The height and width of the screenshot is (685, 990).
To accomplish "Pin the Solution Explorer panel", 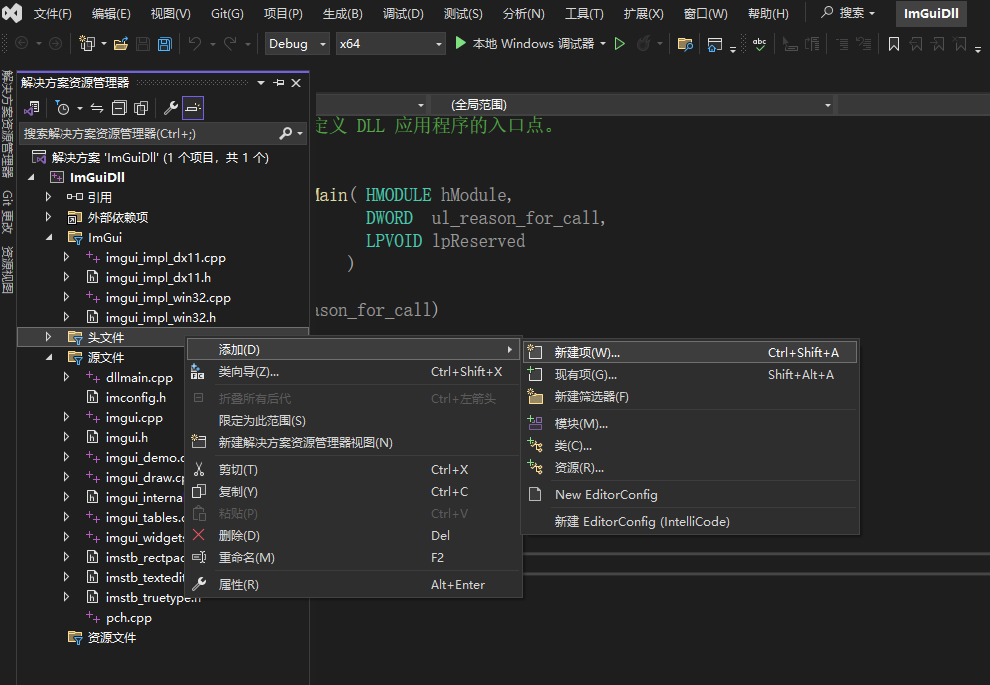I will tap(279, 83).
